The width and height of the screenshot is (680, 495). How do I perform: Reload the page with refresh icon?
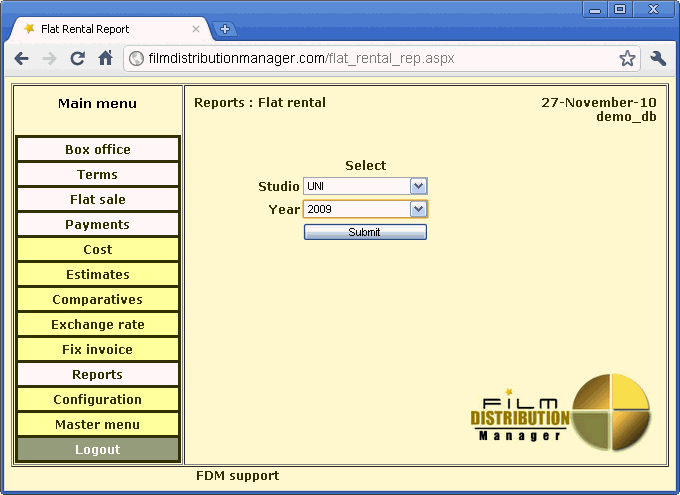point(77,59)
